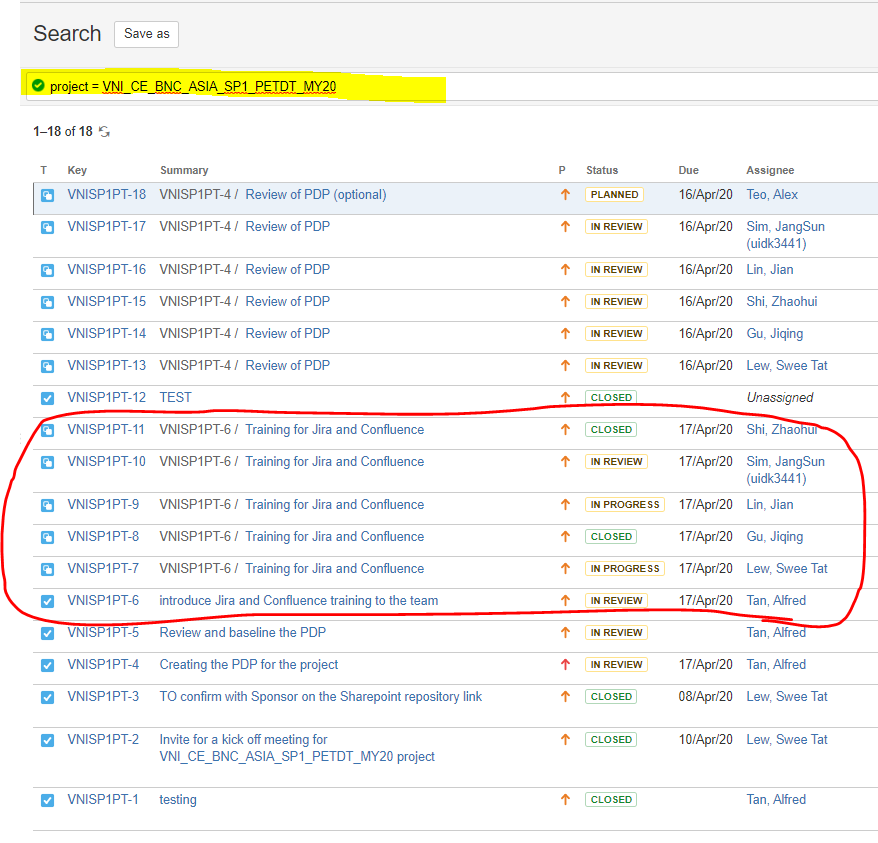The width and height of the screenshot is (878, 843).
Task: Click '1–18 of 18' result count
Action: click(x=63, y=132)
